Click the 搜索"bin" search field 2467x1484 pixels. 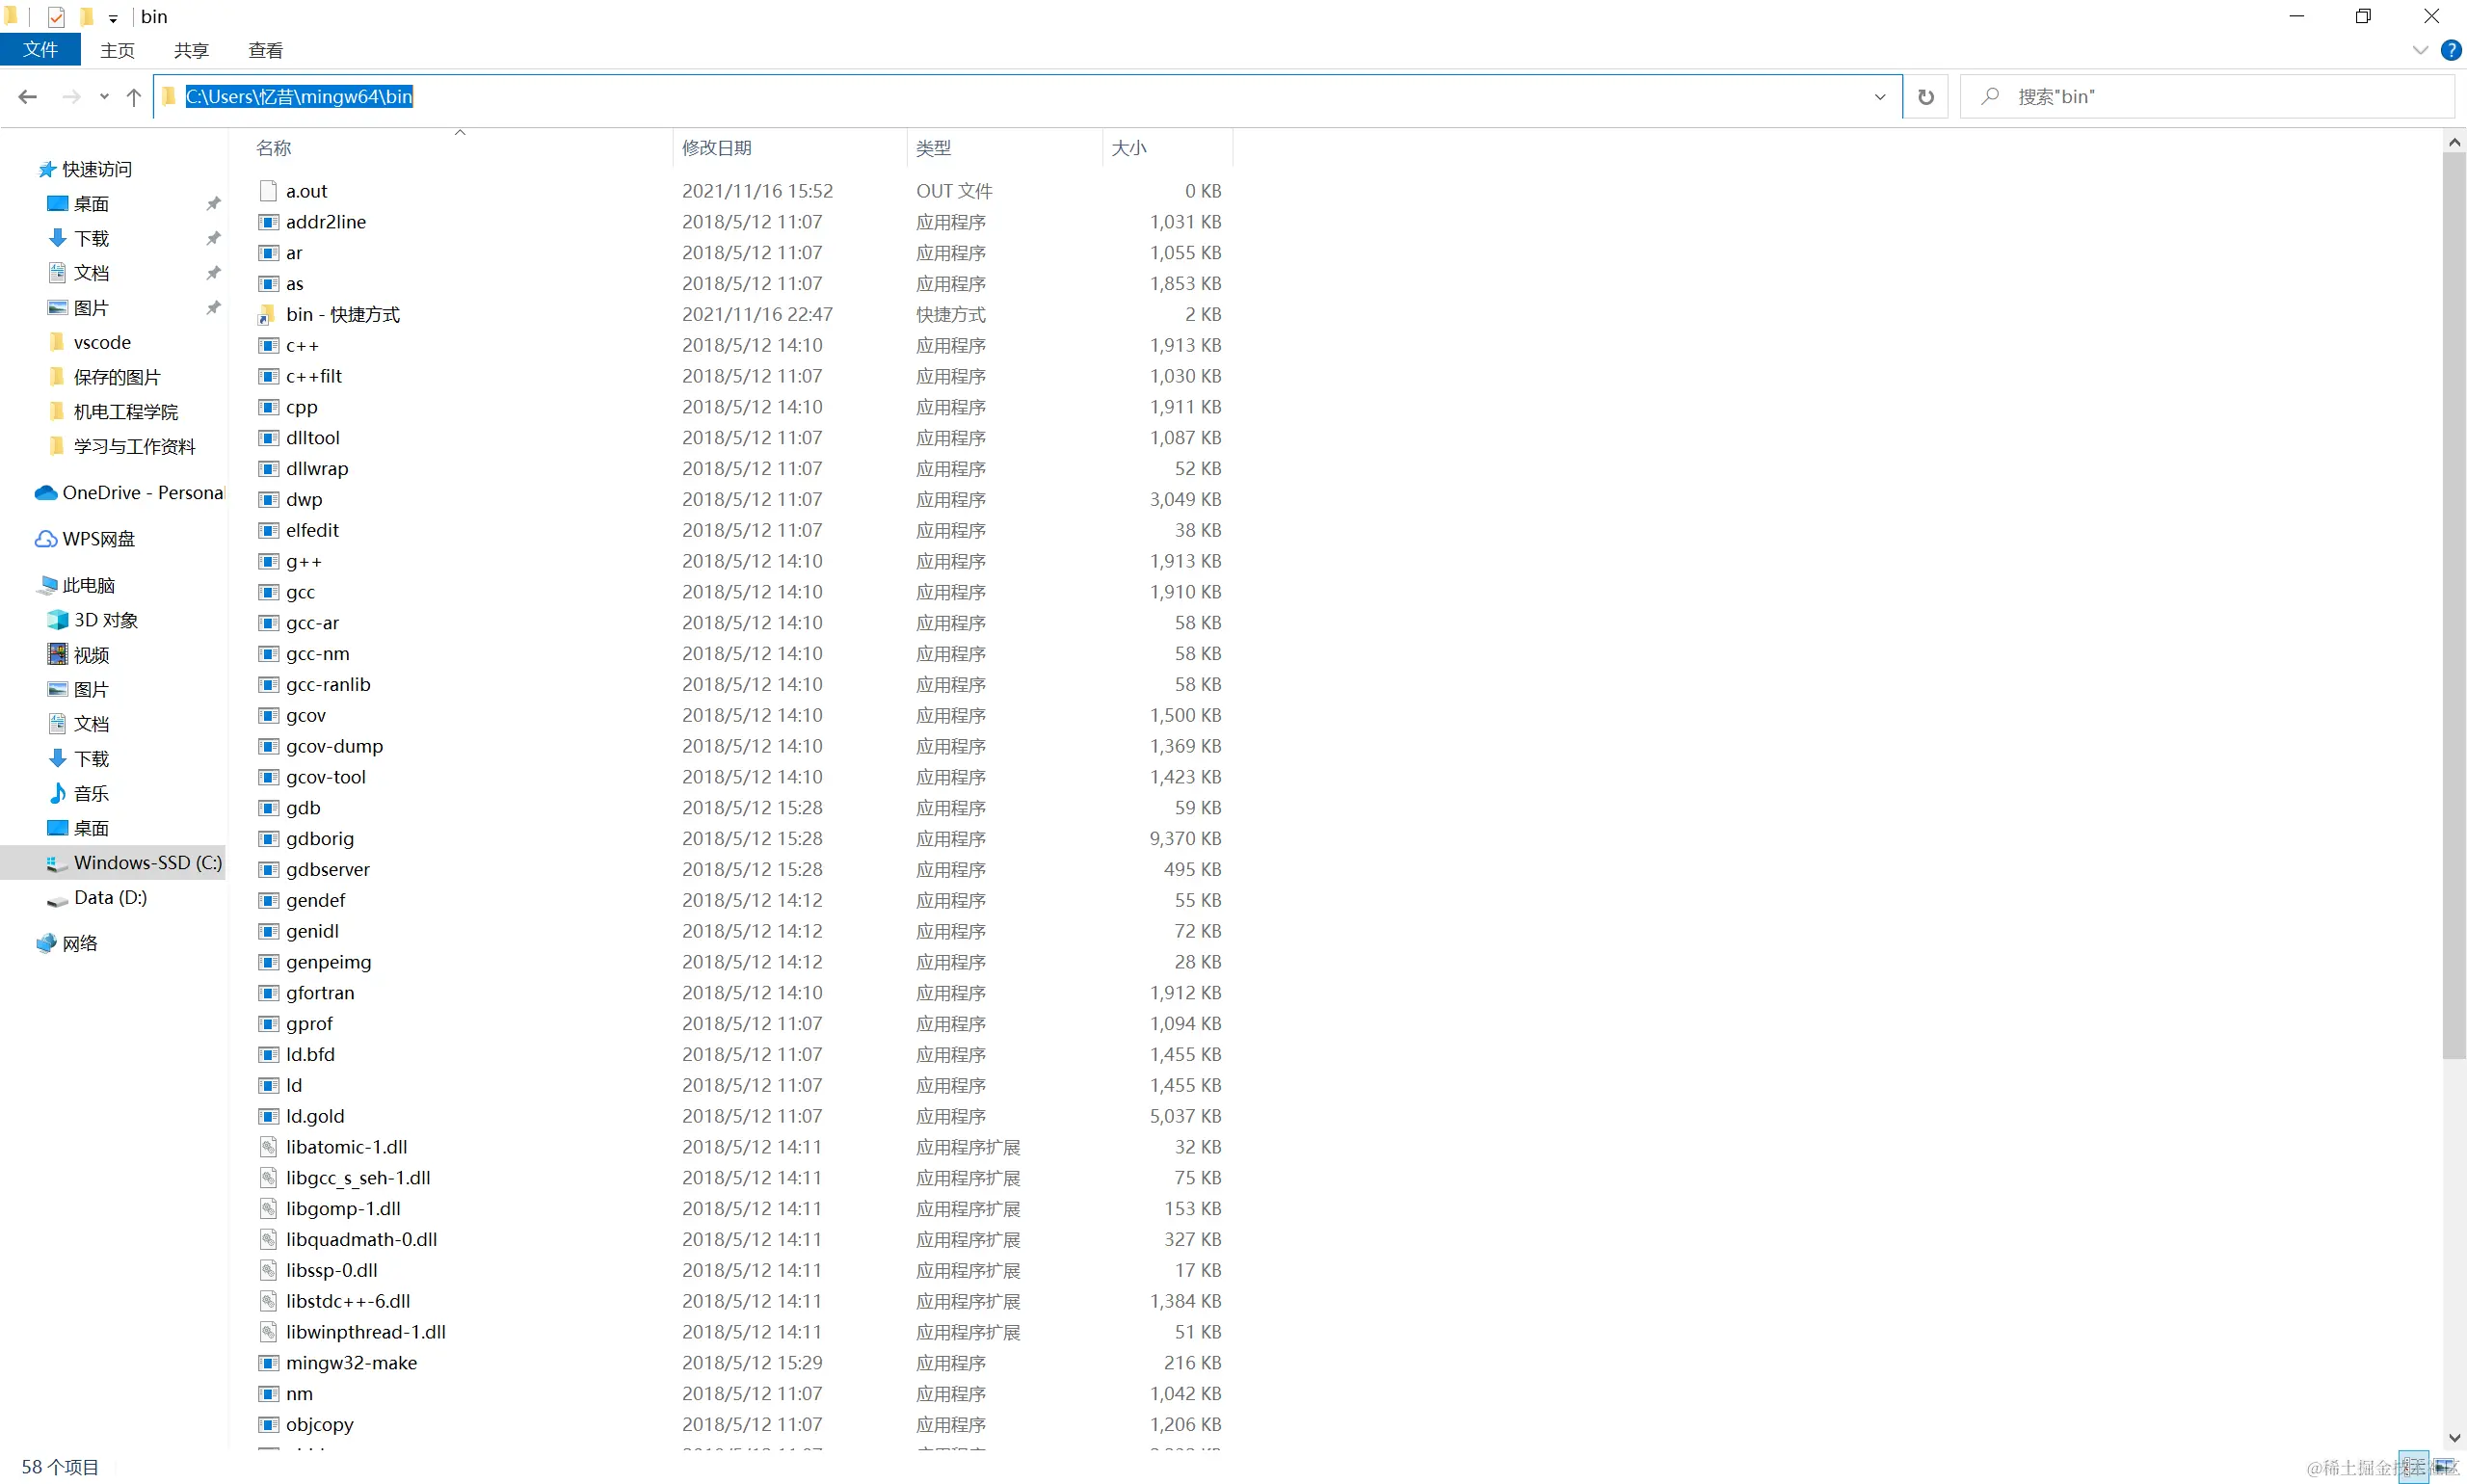pos(2200,96)
